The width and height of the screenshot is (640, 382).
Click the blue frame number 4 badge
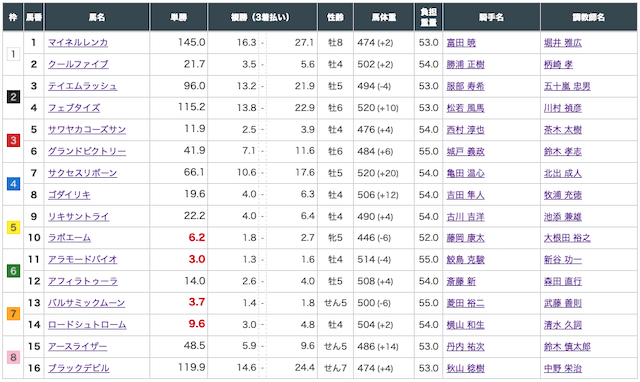13,184
